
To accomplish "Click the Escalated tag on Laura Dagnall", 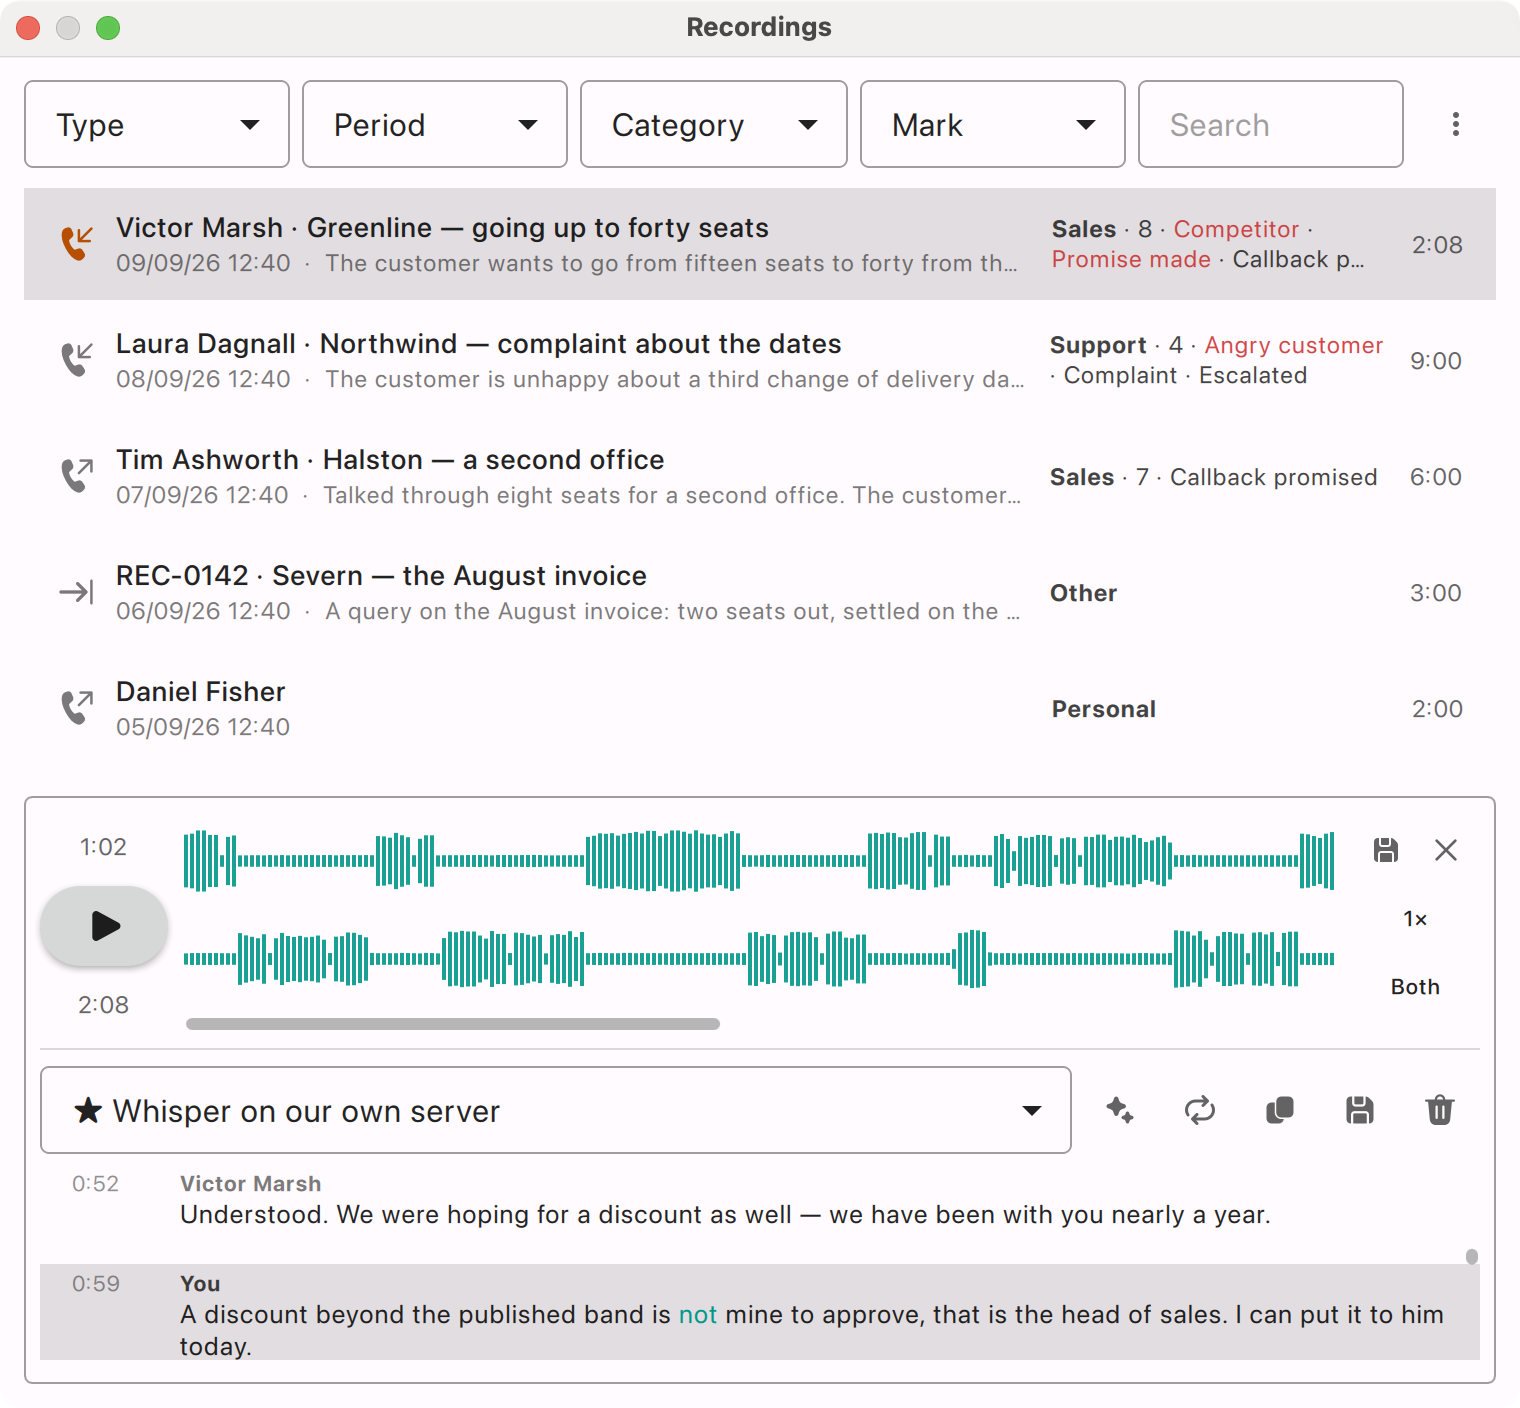I will tap(1253, 375).
